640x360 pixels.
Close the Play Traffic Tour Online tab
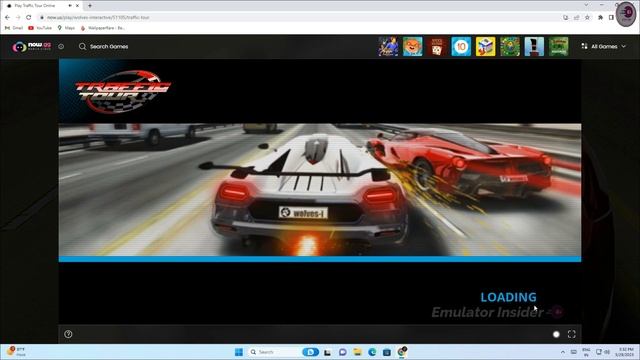pyautogui.click(x=77, y=6)
